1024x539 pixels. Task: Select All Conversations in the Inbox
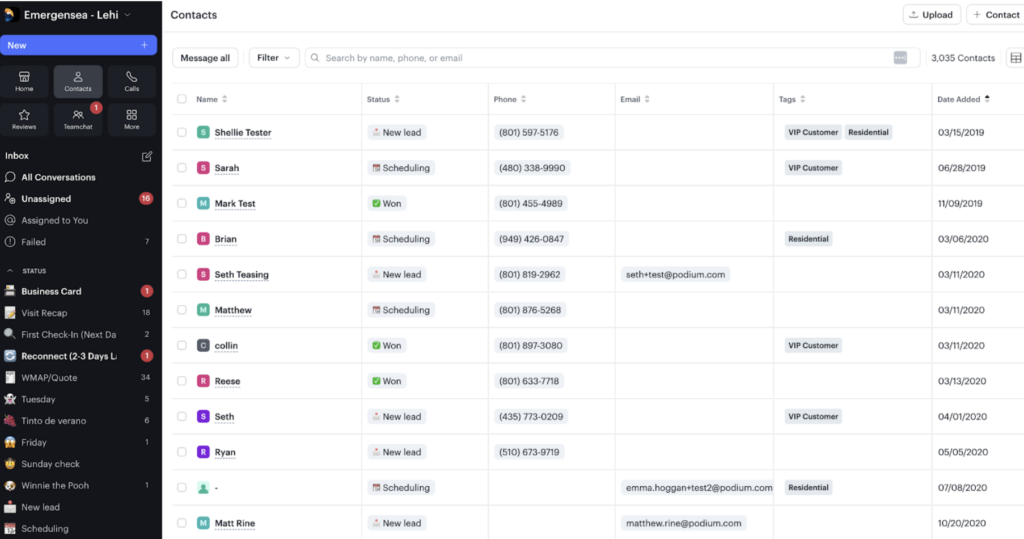(58, 177)
